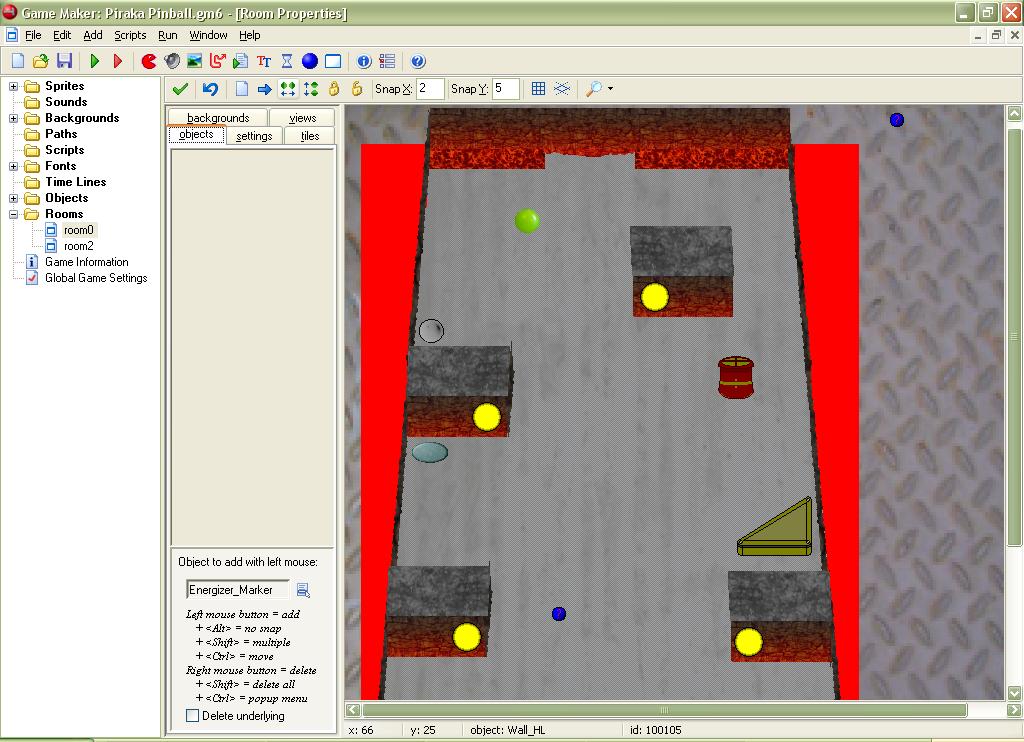Unlock all instances with the open padlock

pos(357,88)
